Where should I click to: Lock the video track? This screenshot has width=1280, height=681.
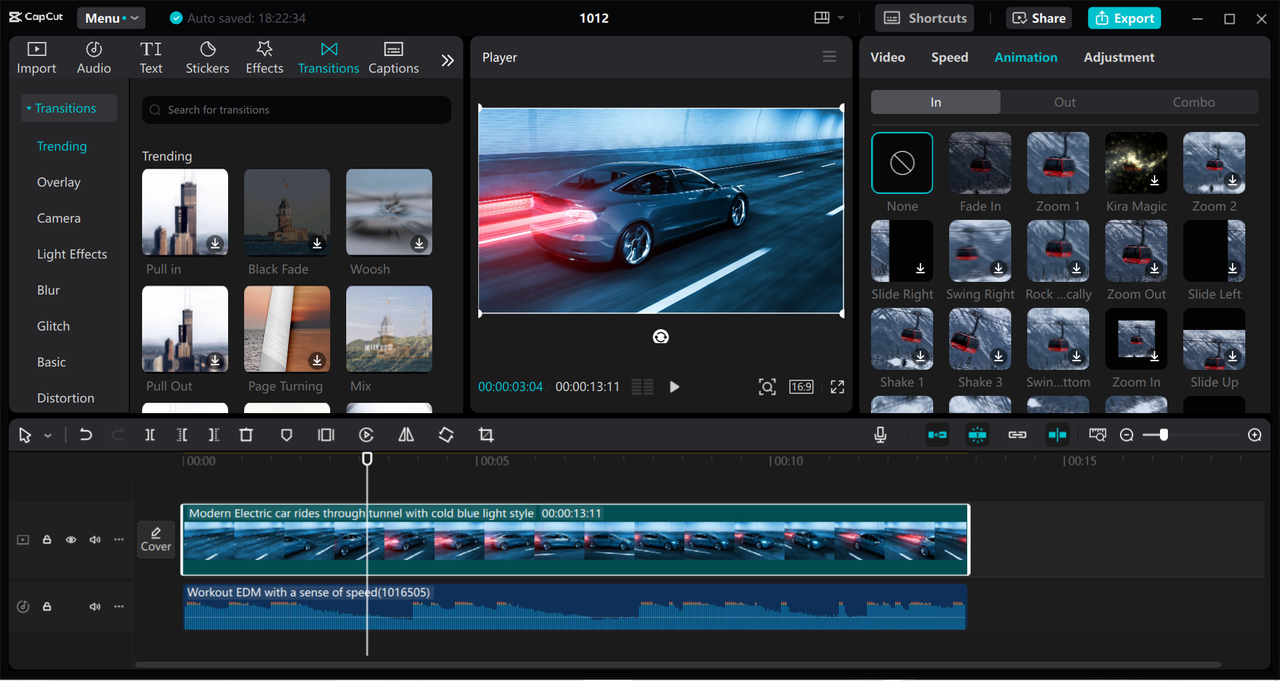47,540
